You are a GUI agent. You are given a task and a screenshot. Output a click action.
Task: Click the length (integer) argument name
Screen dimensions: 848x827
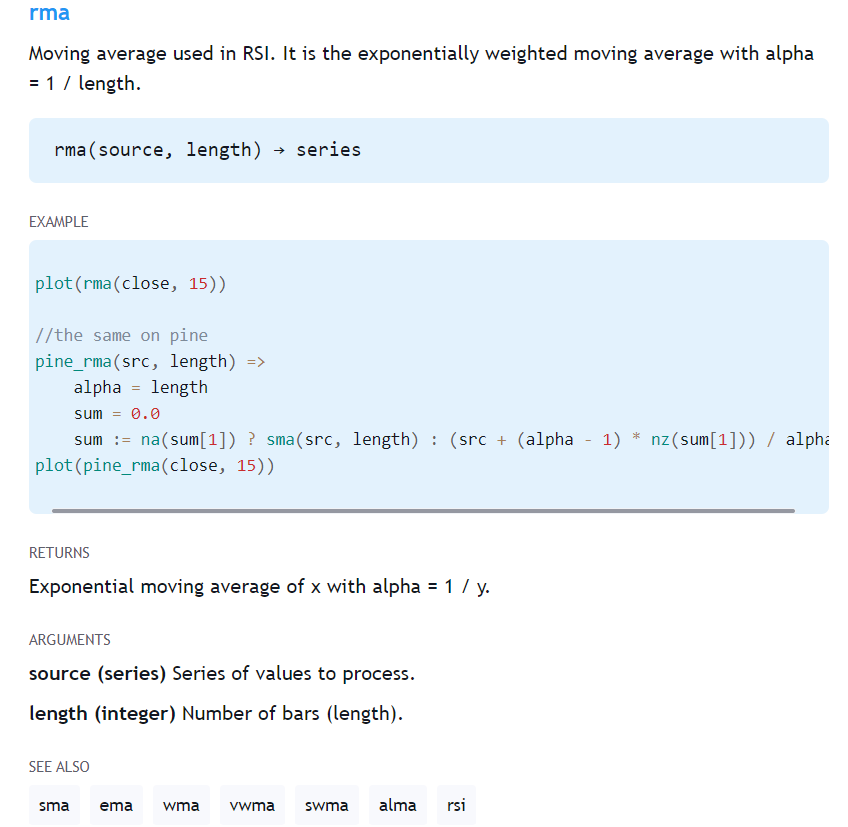[x=102, y=714]
